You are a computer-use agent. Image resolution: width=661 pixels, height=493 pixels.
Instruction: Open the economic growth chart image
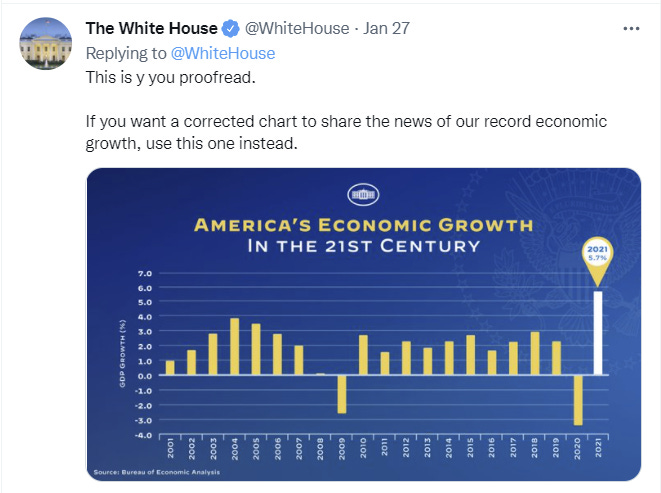pyautogui.click(x=363, y=324)
